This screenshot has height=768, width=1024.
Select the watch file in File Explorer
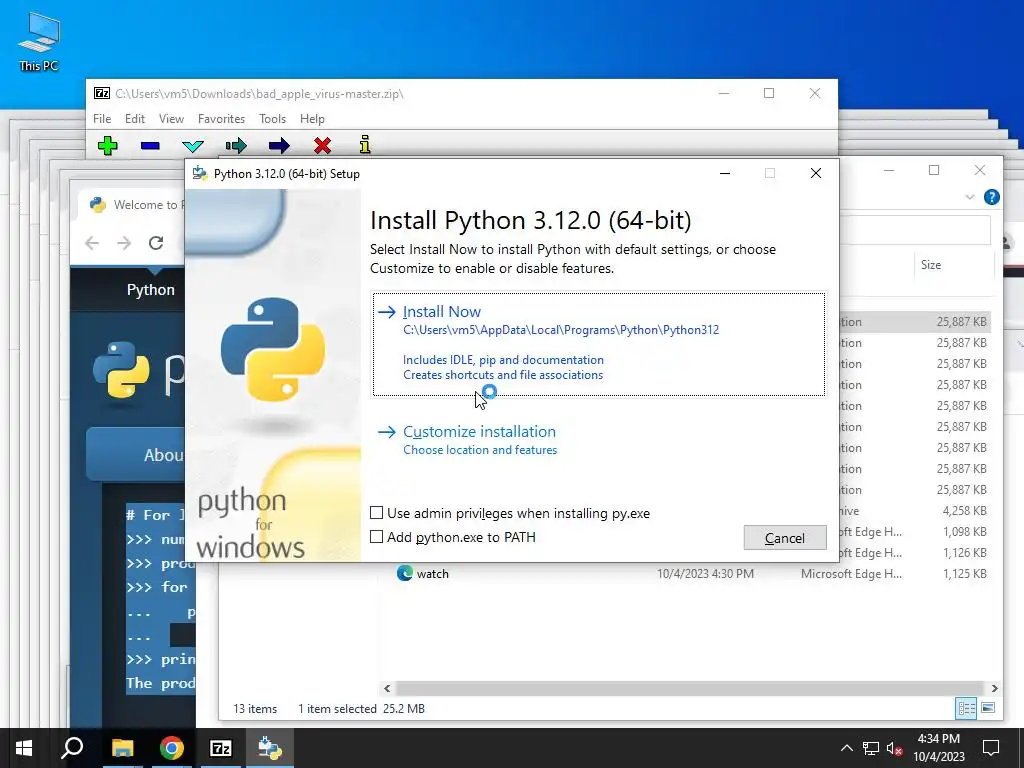(432, 573)
